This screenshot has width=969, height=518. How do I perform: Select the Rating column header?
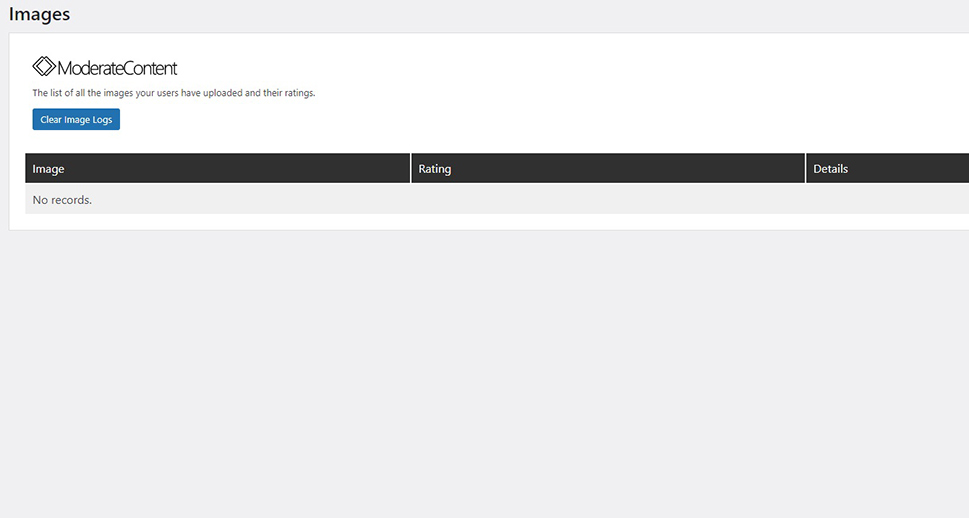(608, 168)
